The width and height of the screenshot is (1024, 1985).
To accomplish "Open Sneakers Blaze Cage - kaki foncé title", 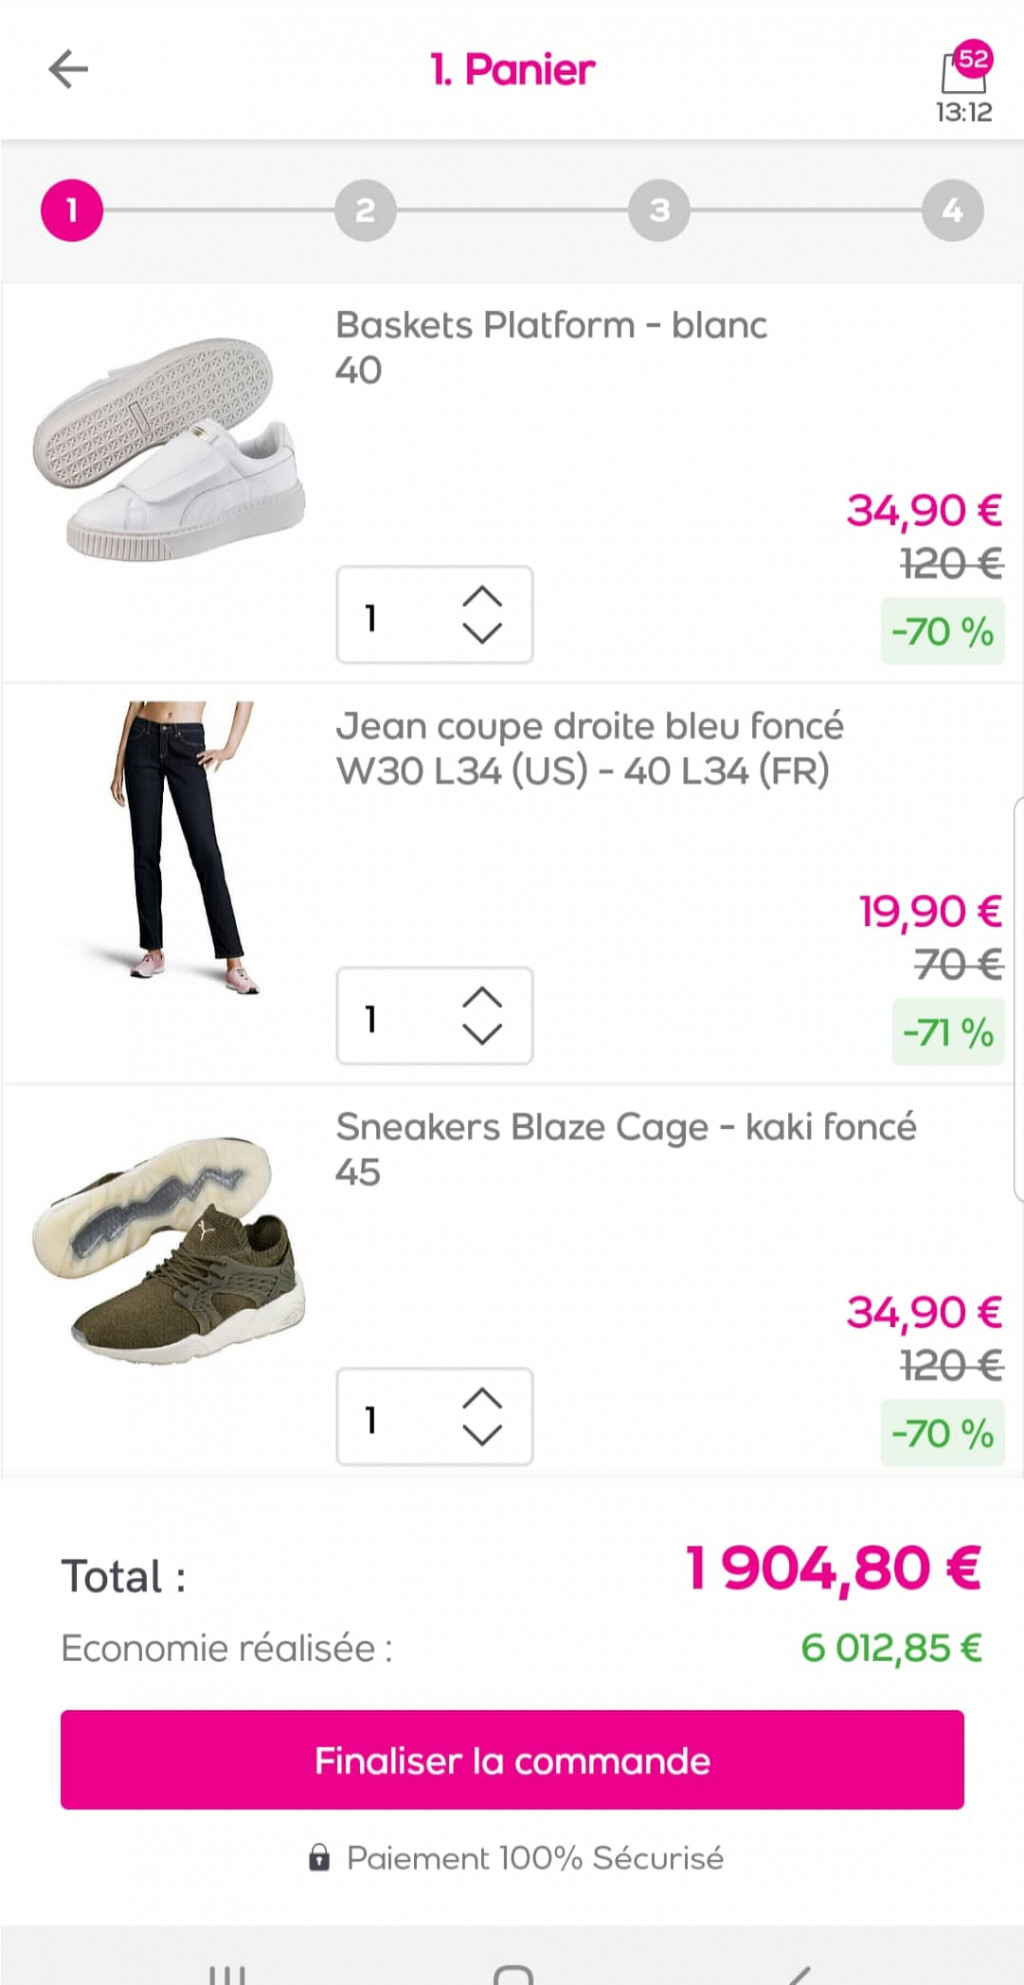I will [626, 1127].
